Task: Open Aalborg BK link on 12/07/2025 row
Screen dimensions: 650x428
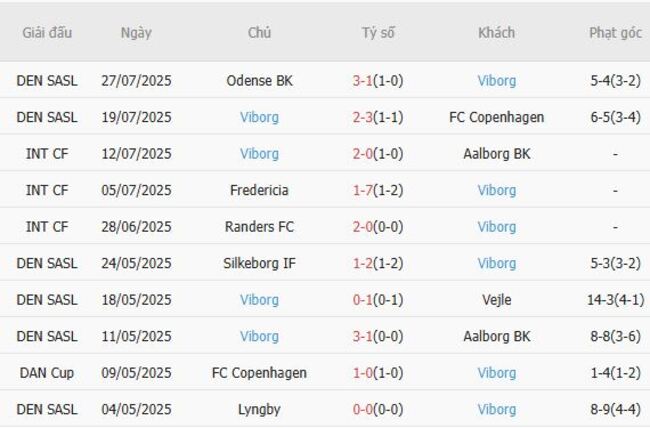Action: (496, 154)
